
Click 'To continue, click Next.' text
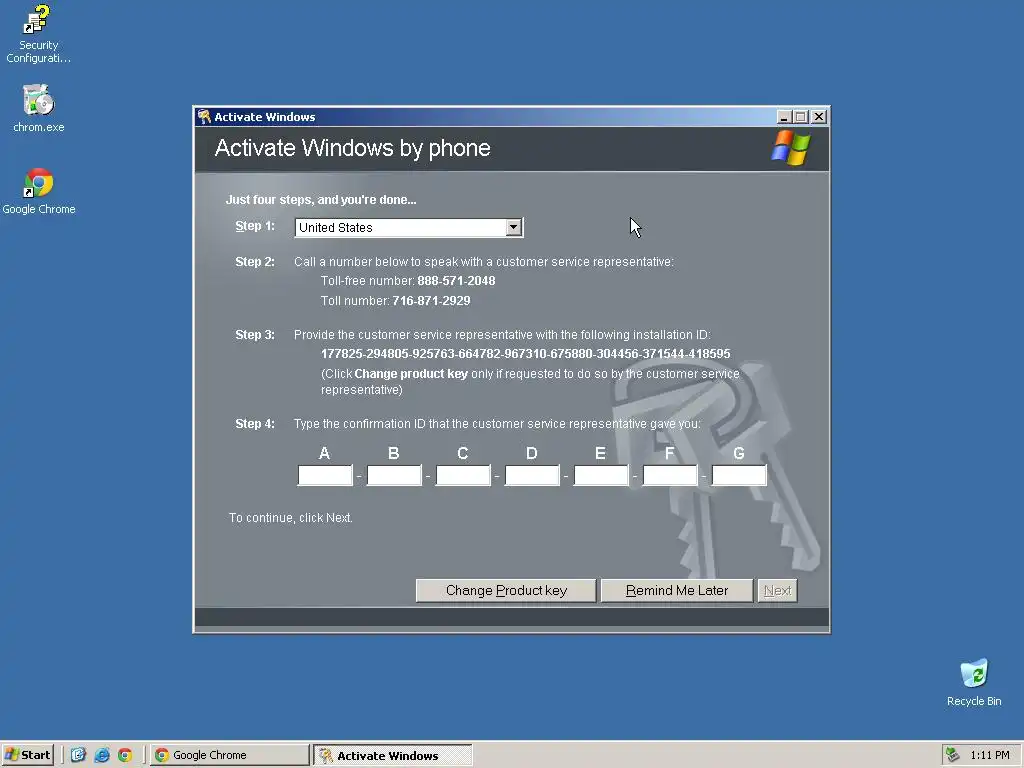(291, 518)
